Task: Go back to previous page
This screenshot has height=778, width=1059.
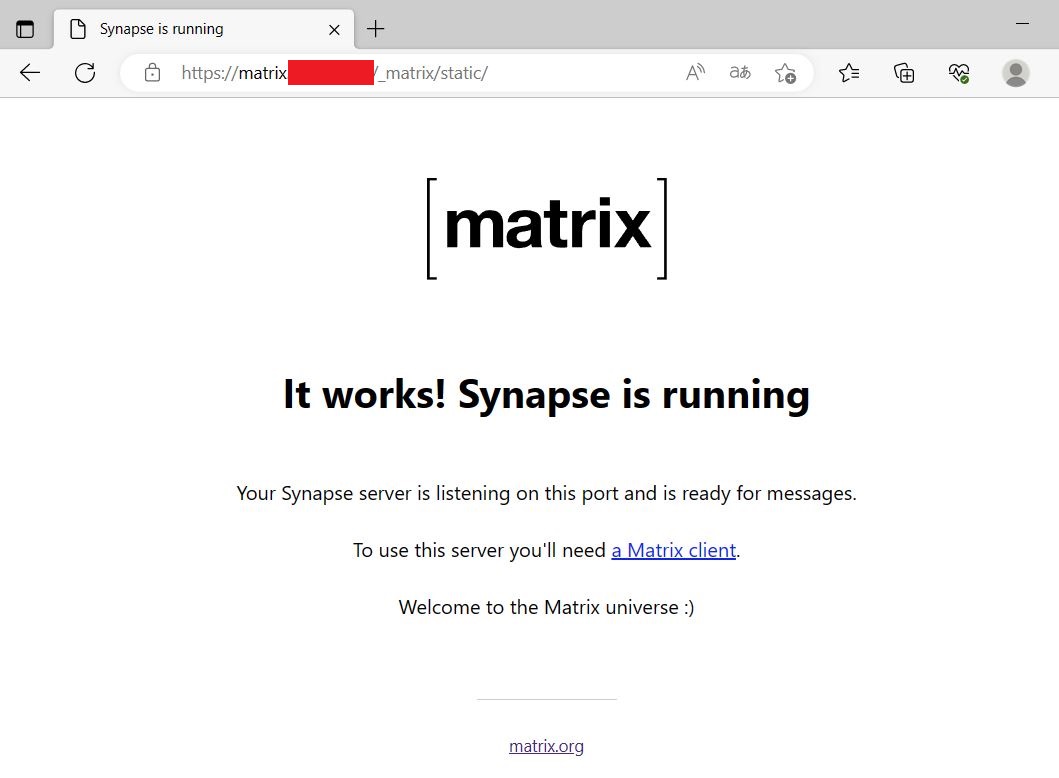Action: (x=30, y=72)
